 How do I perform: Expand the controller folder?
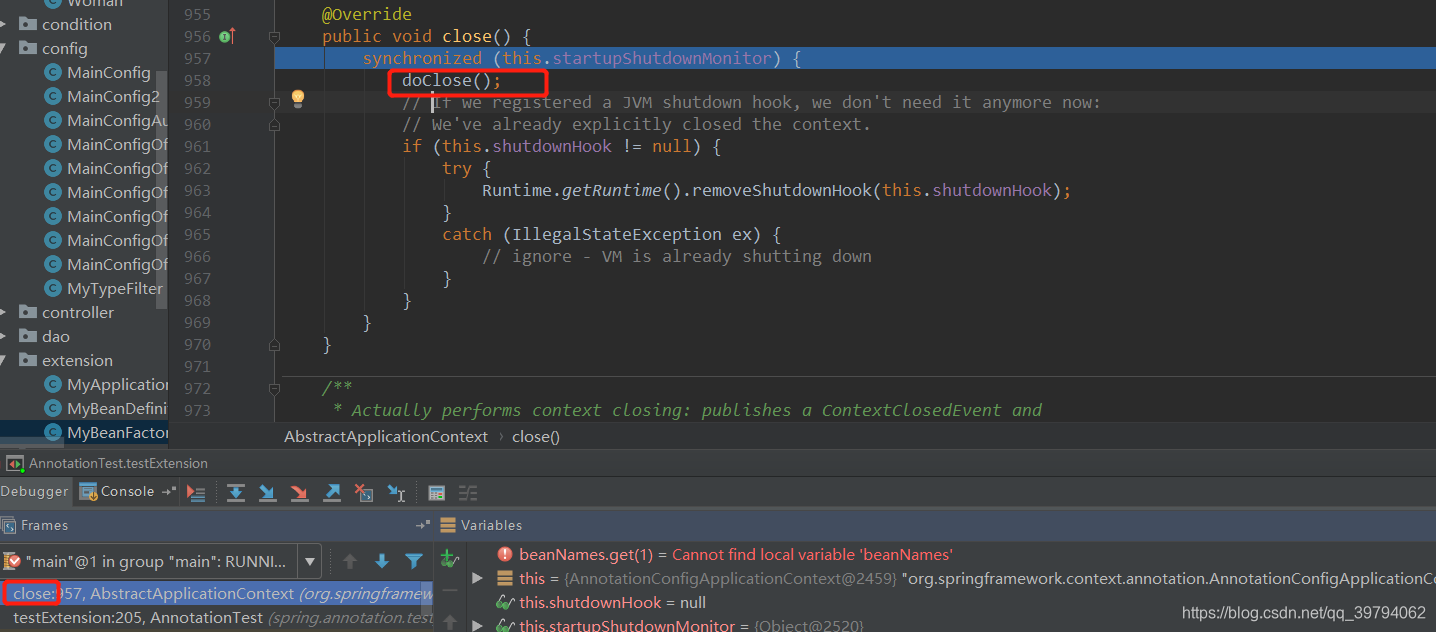(x=4, y=312)
